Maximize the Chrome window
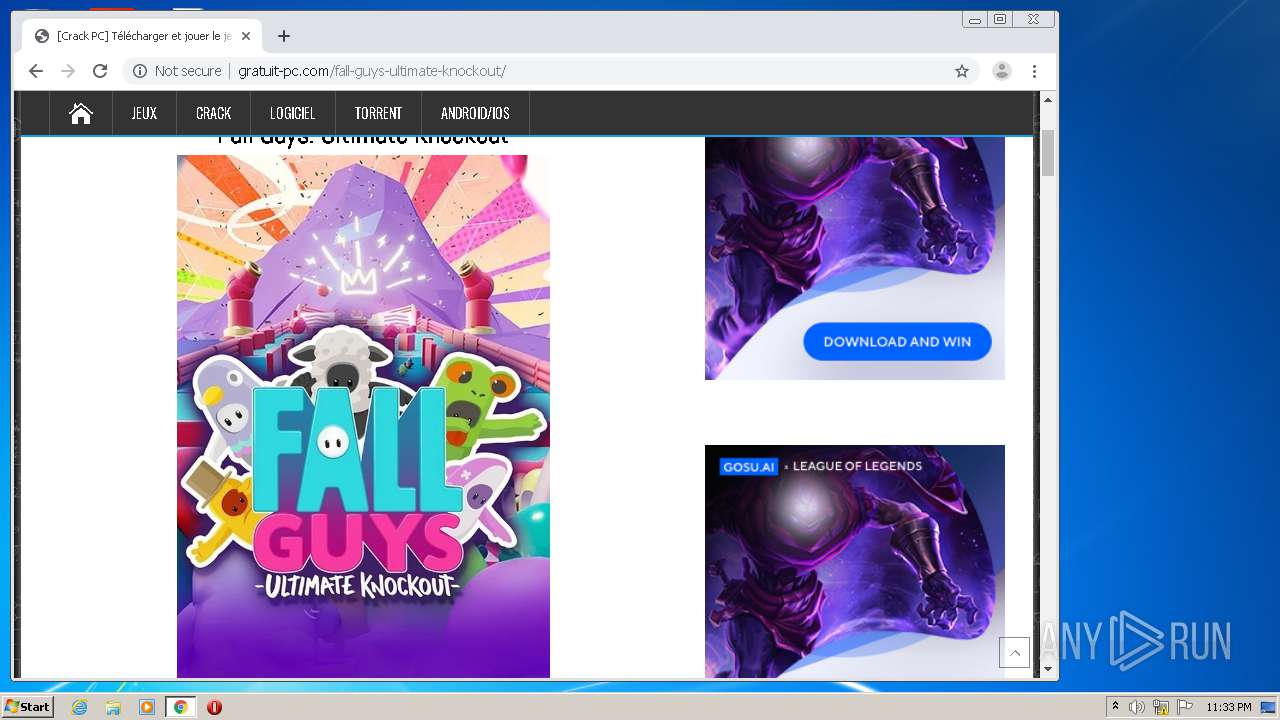This screenshot has width=1280, height=720. 1000,19
